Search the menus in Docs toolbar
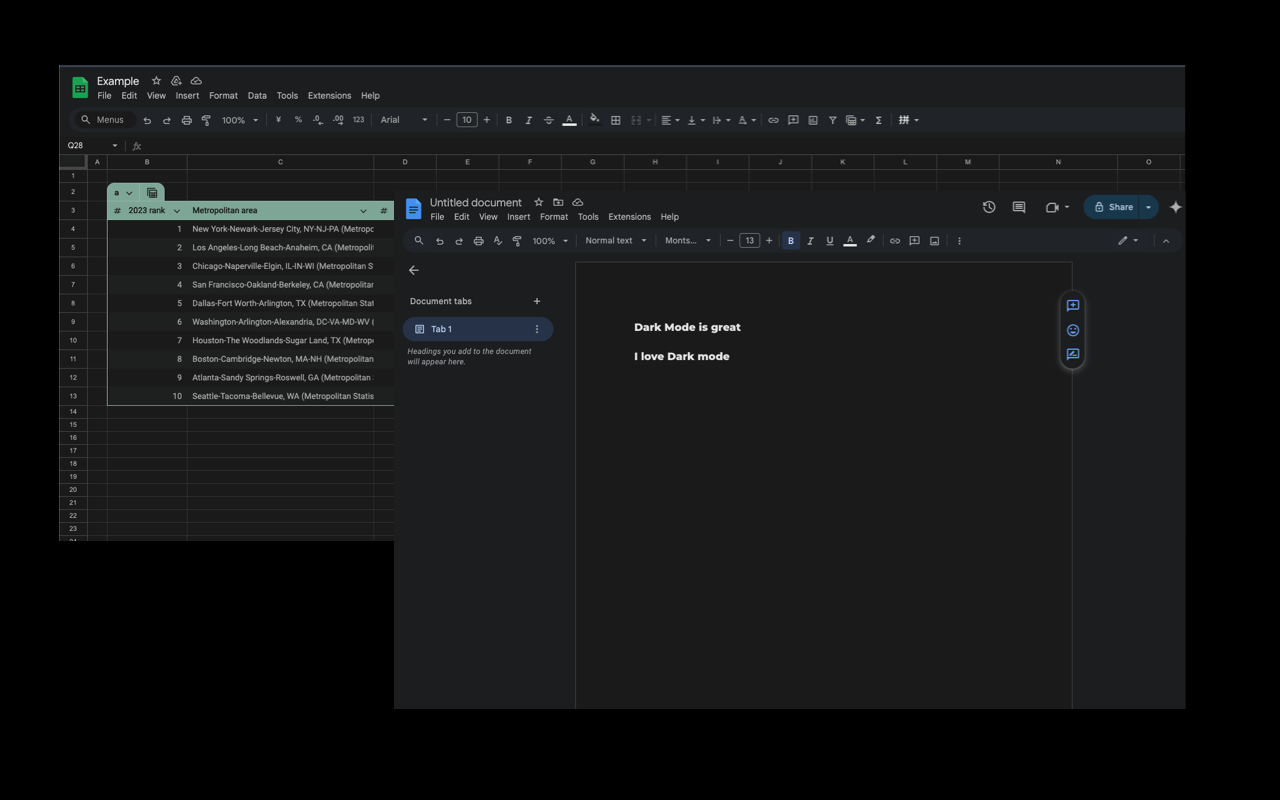Viewport: 1280px width, 800px height. click(x=419, y=241)
